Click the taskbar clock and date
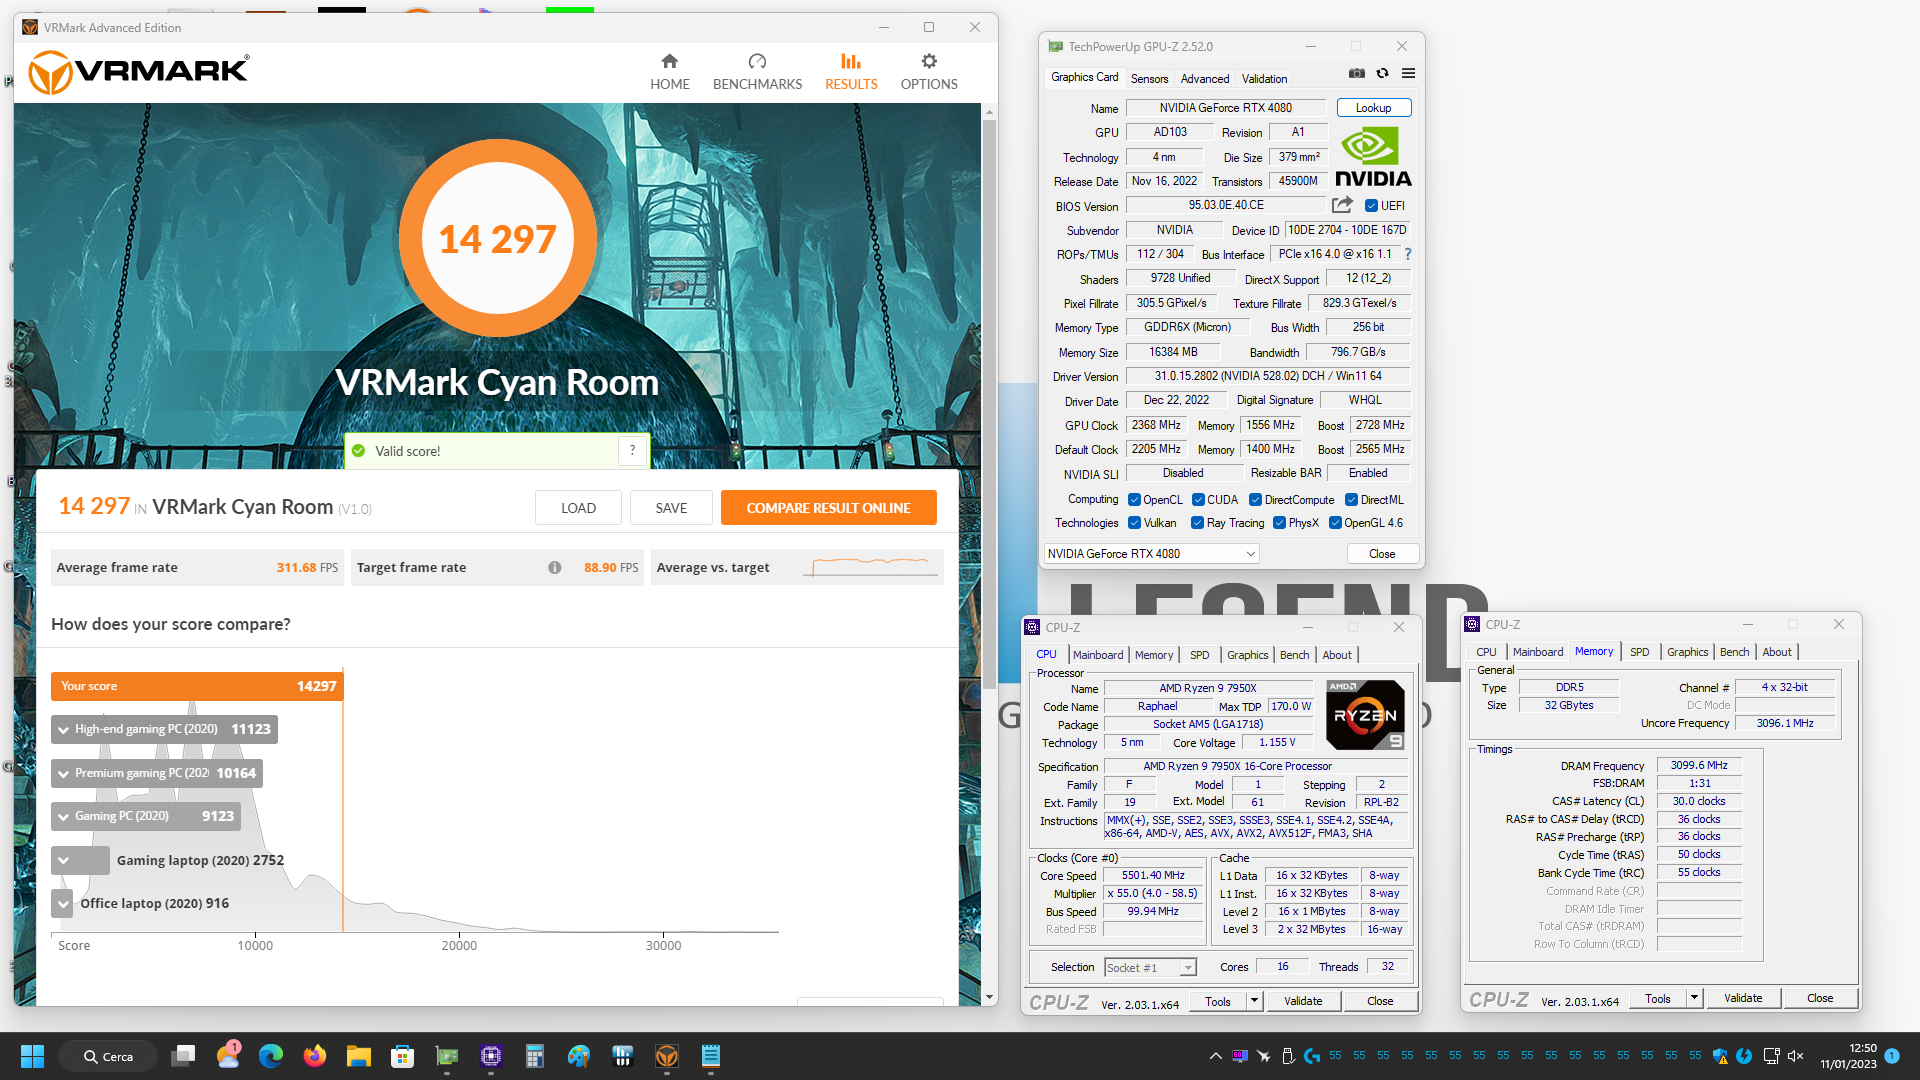Image resolution: width=1920 pixels, height=1080 pixels. coord(1848,1056)
